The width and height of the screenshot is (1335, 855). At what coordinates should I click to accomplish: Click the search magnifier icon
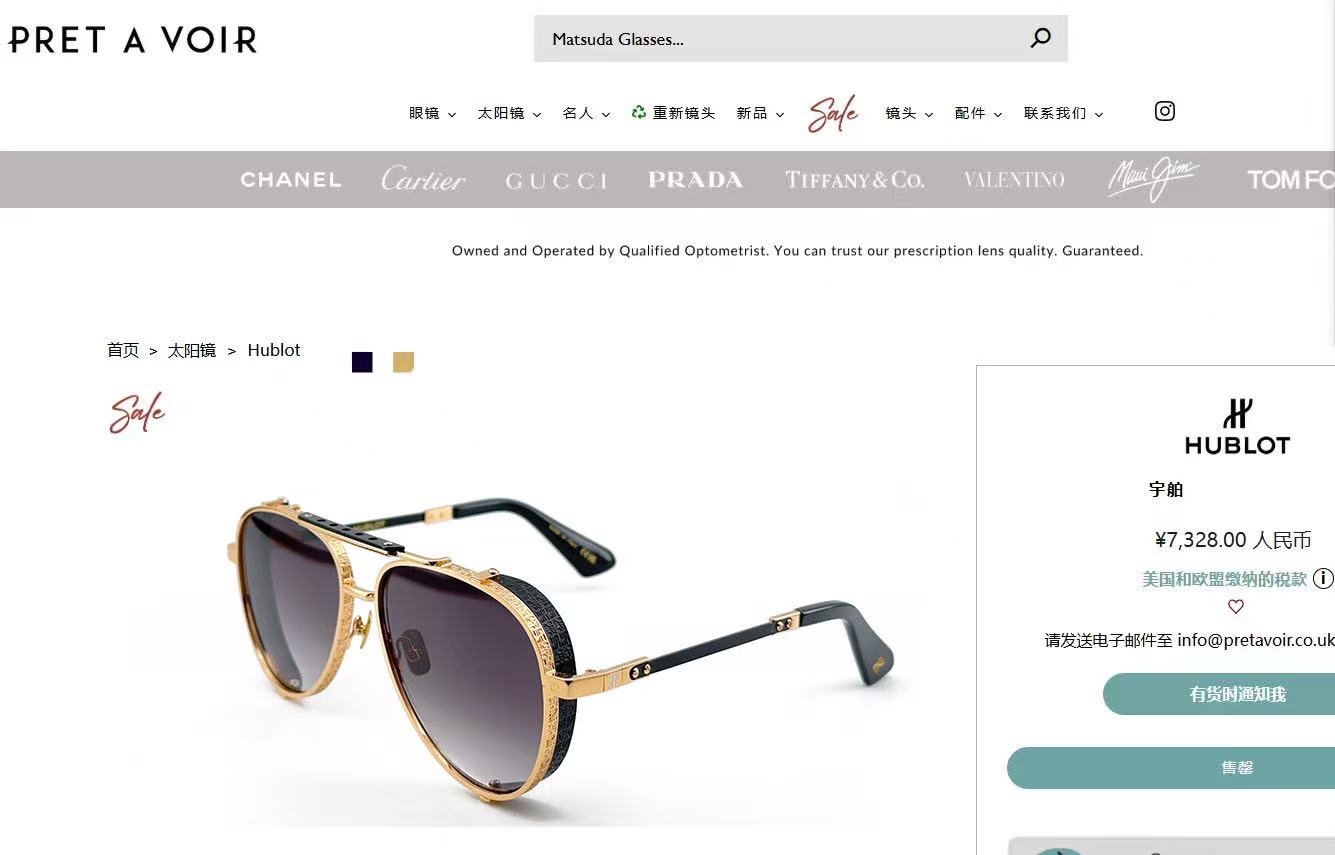point(1041,39)
